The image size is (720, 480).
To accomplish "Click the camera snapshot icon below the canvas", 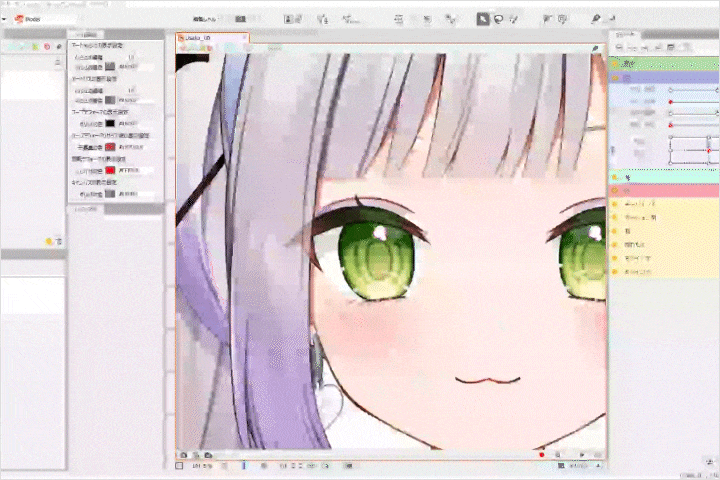I will click(208, 455).
